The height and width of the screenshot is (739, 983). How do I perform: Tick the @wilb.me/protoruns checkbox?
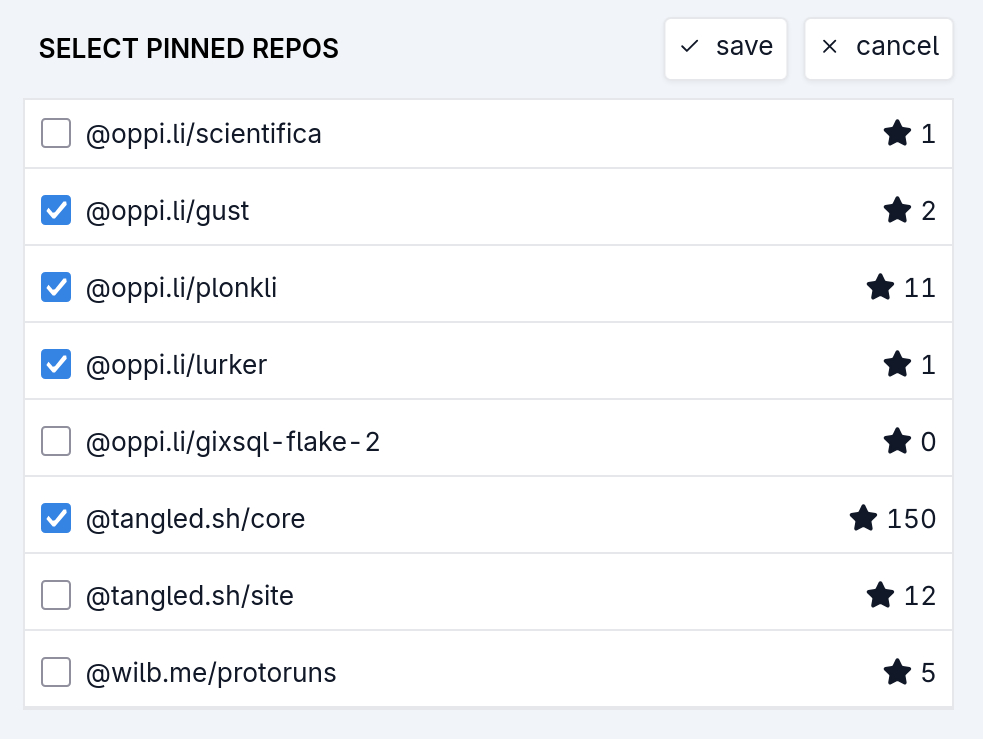(x=56, y=673)
